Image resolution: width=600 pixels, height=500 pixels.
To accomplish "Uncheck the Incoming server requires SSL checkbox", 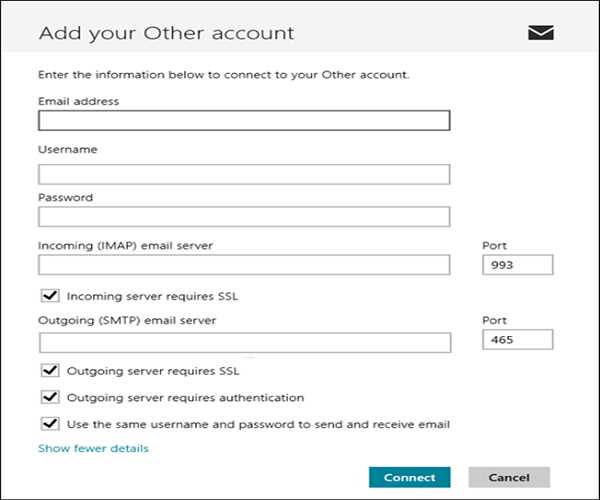I will 47,296.
